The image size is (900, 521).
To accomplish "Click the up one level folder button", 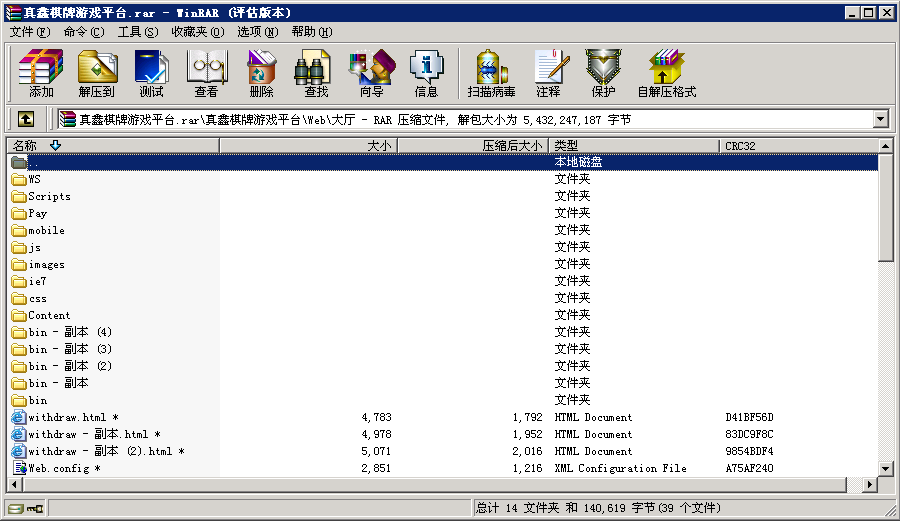I will click(x=26, y=119).
